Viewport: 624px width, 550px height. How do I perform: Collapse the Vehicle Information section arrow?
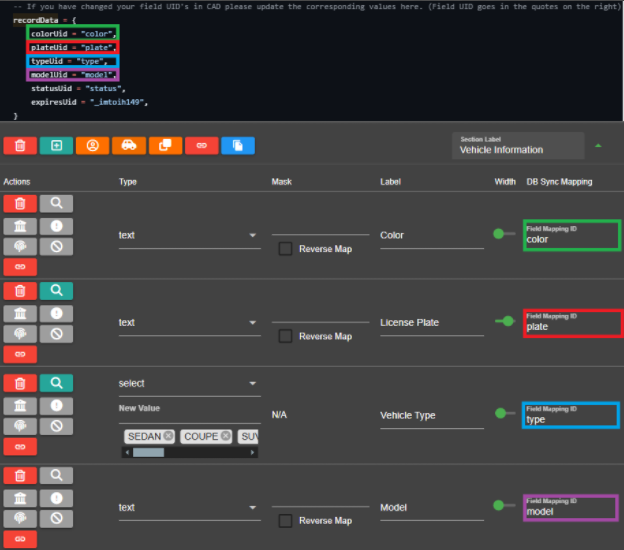[598, 146]
